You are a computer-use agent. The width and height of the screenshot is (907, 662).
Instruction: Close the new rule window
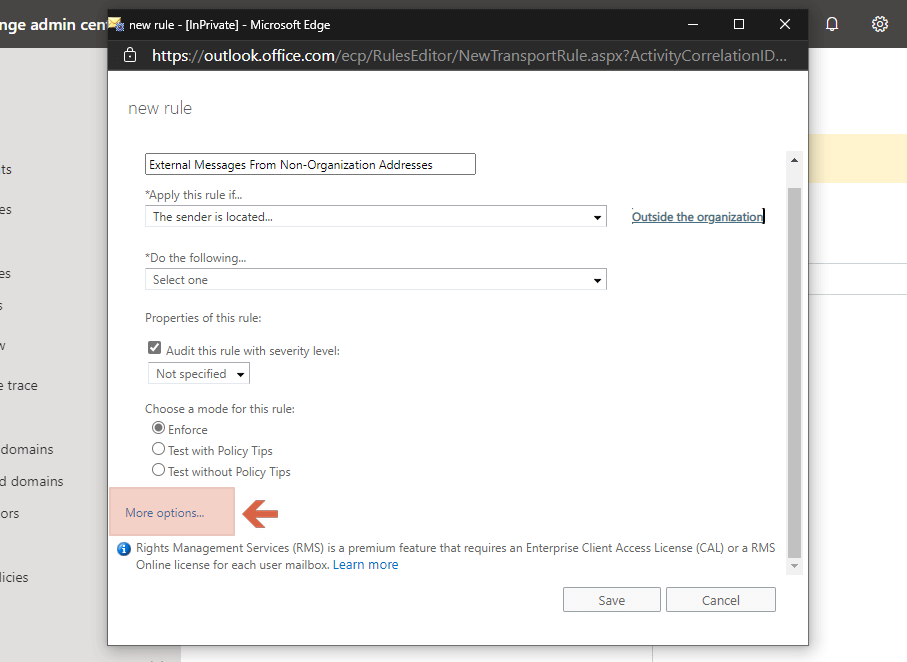pos(784,24)
